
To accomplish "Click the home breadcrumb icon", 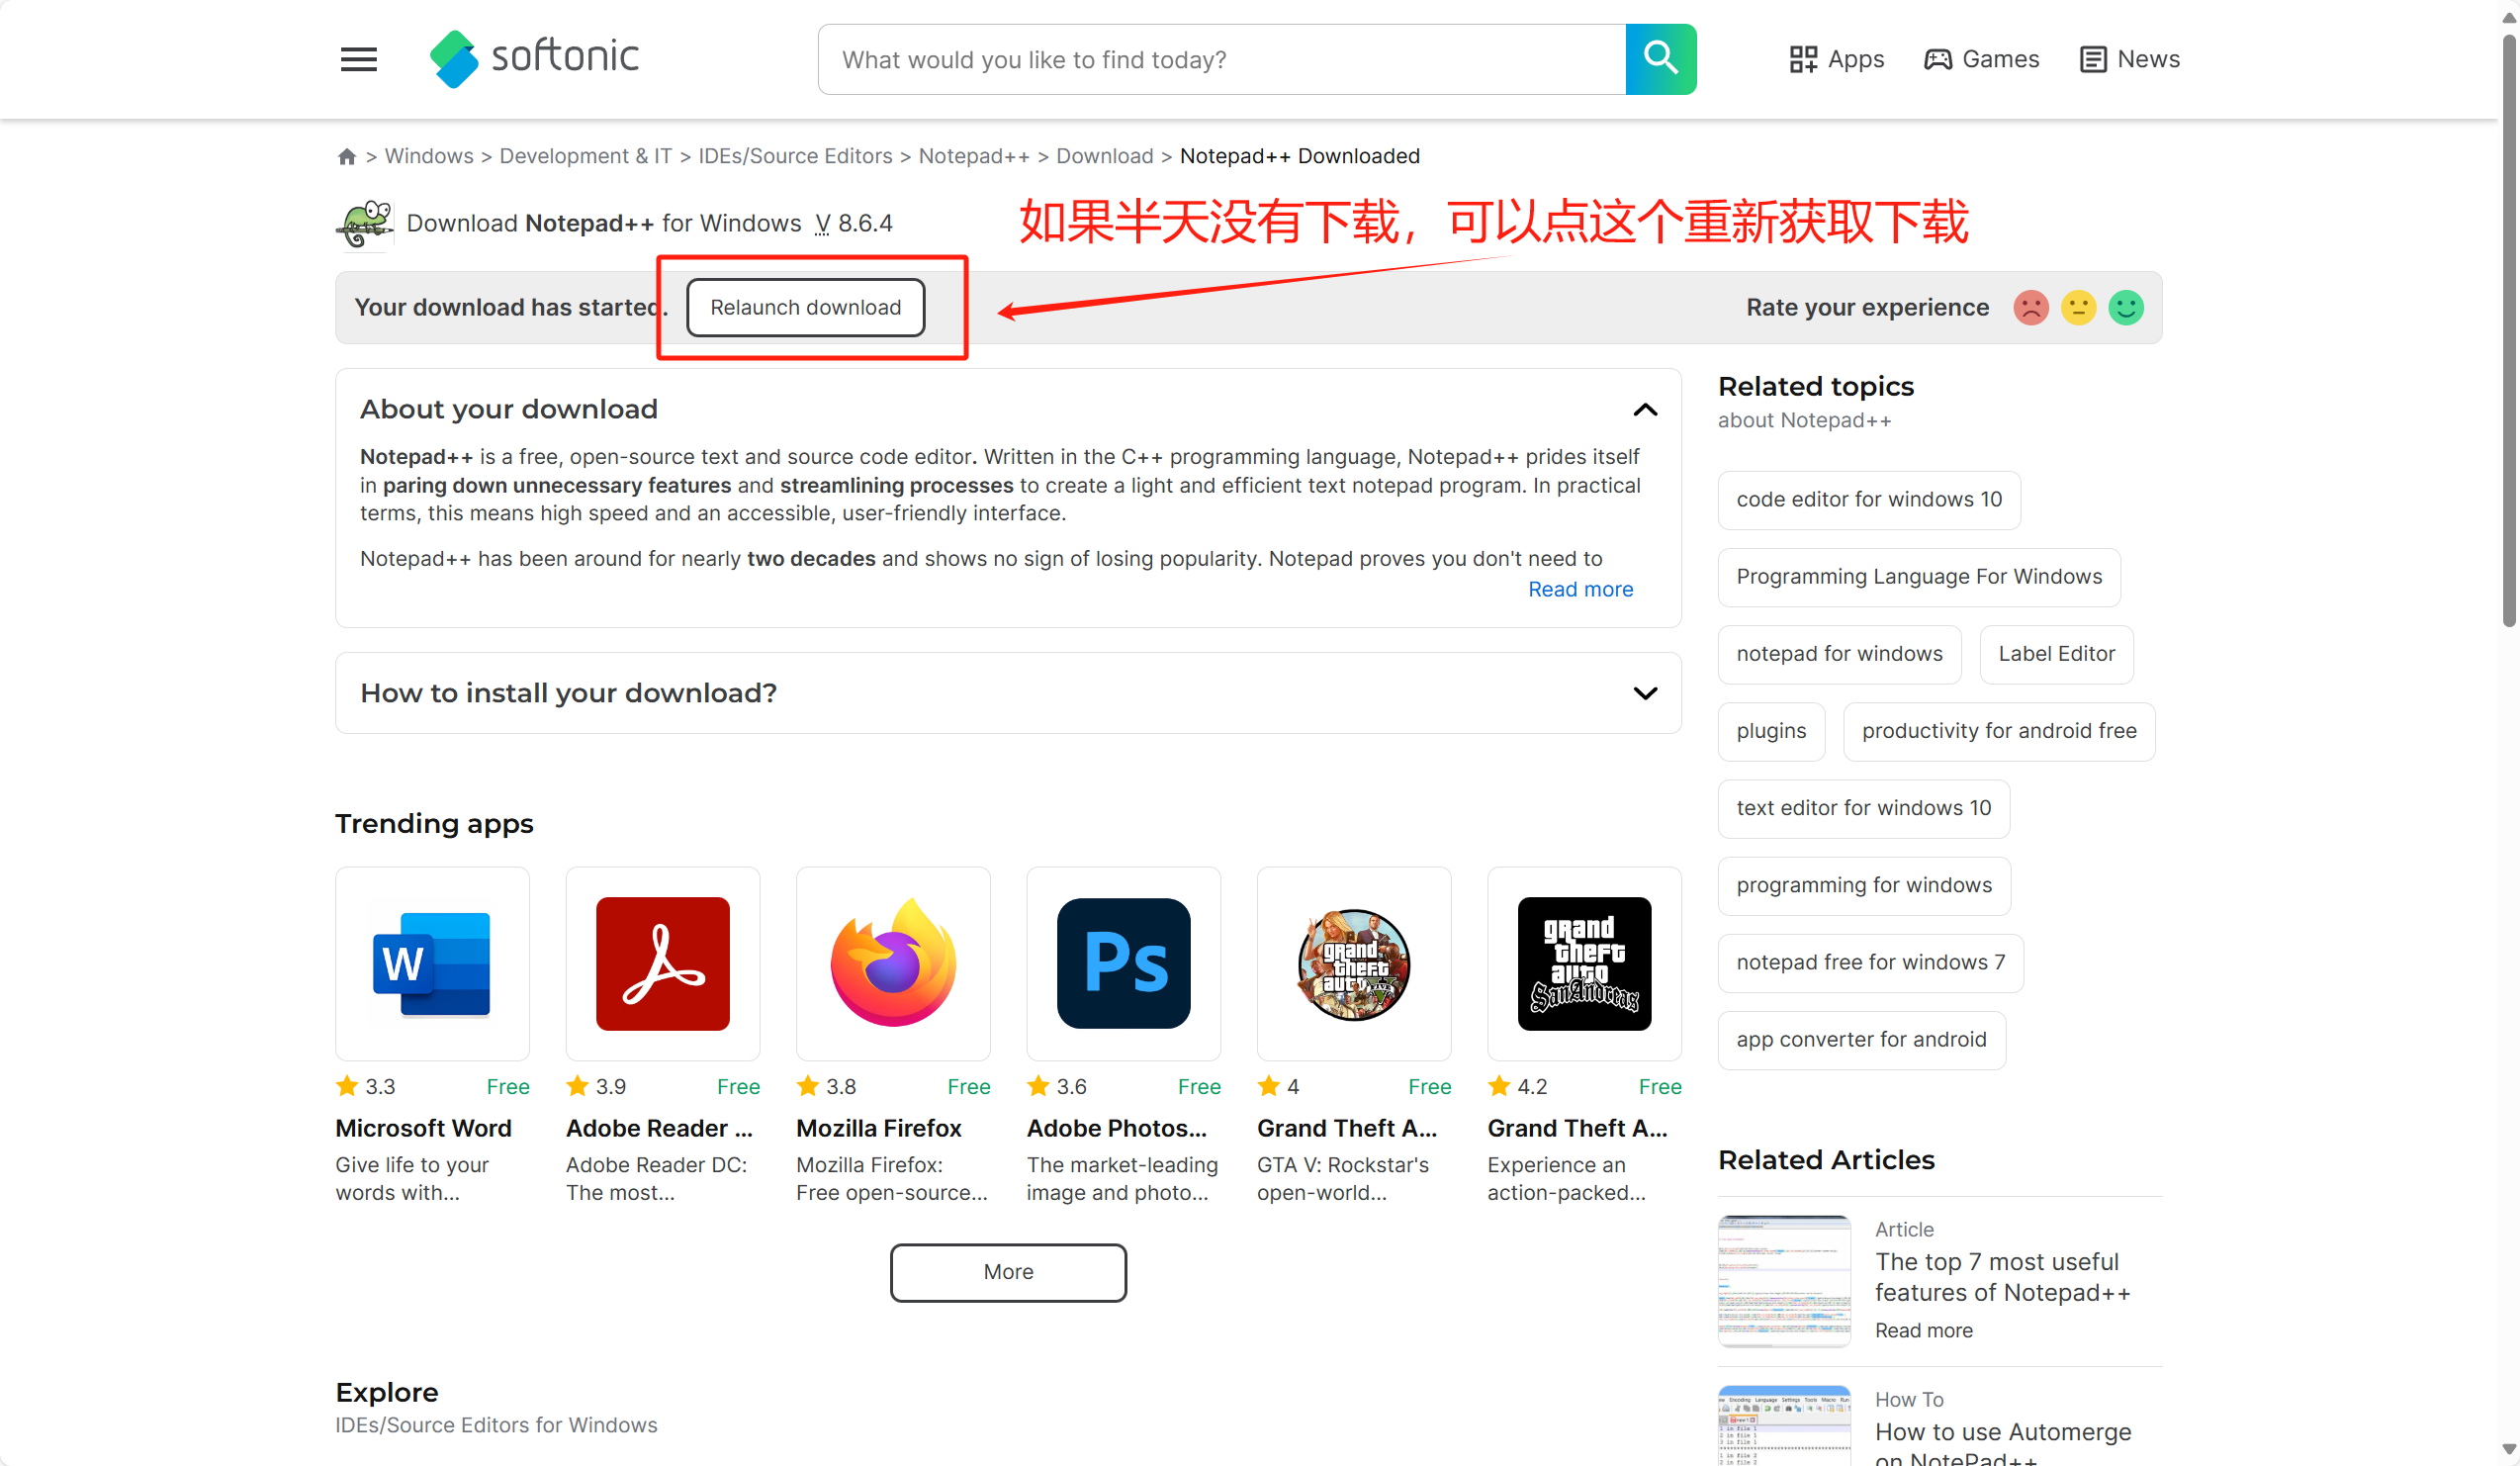I will (x=347, y=156).
